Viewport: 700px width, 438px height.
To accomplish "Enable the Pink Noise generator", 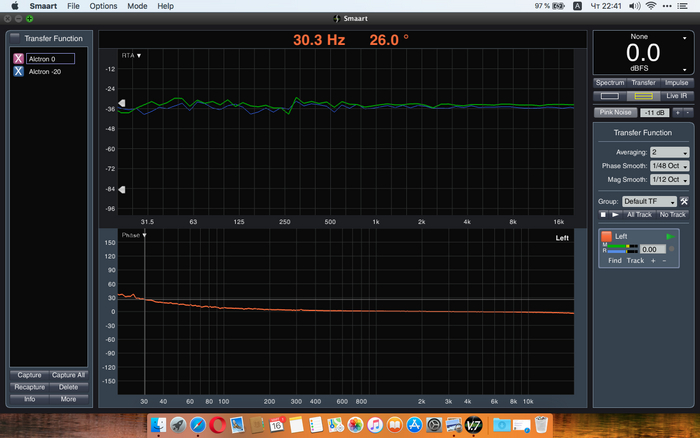I will (618, 113).
